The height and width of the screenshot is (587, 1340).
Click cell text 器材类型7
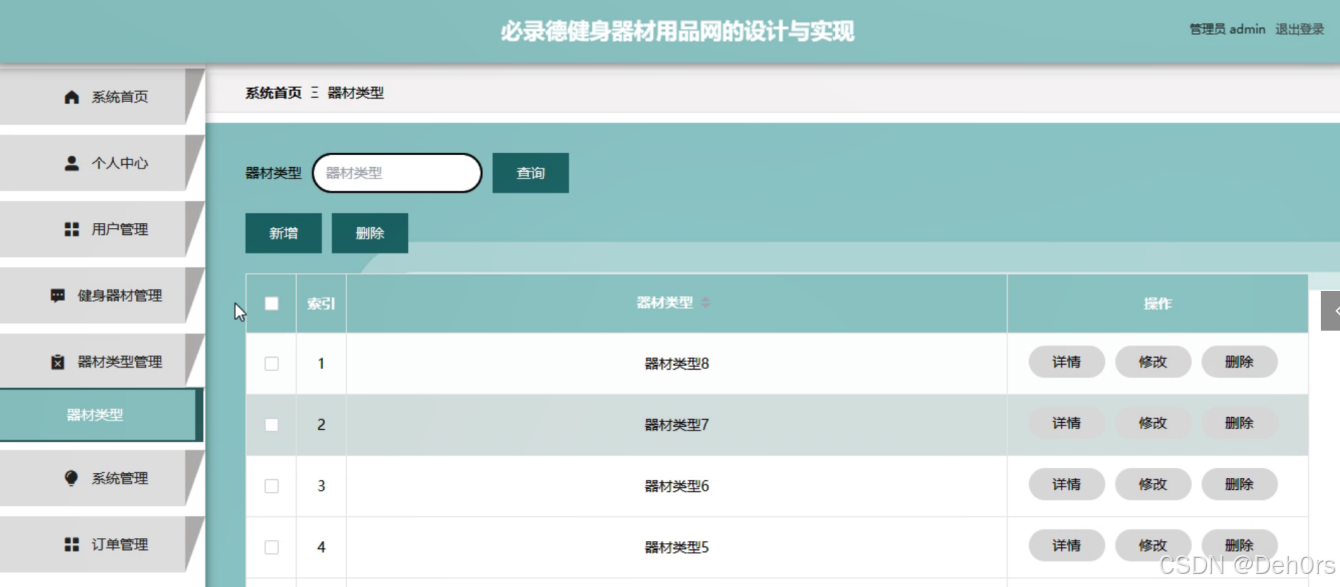[x=677, y=425]
